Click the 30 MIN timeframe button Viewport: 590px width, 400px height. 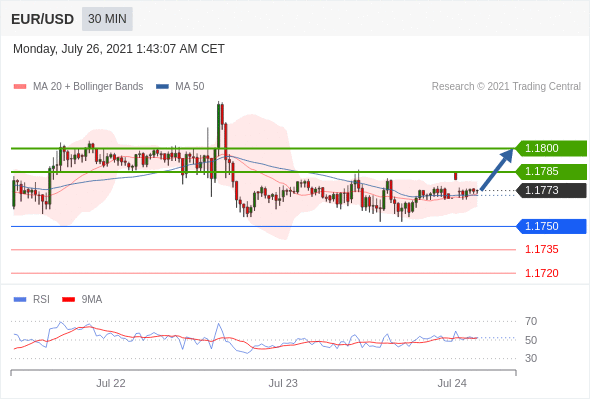pyautogui.click(x=107, y=19)
